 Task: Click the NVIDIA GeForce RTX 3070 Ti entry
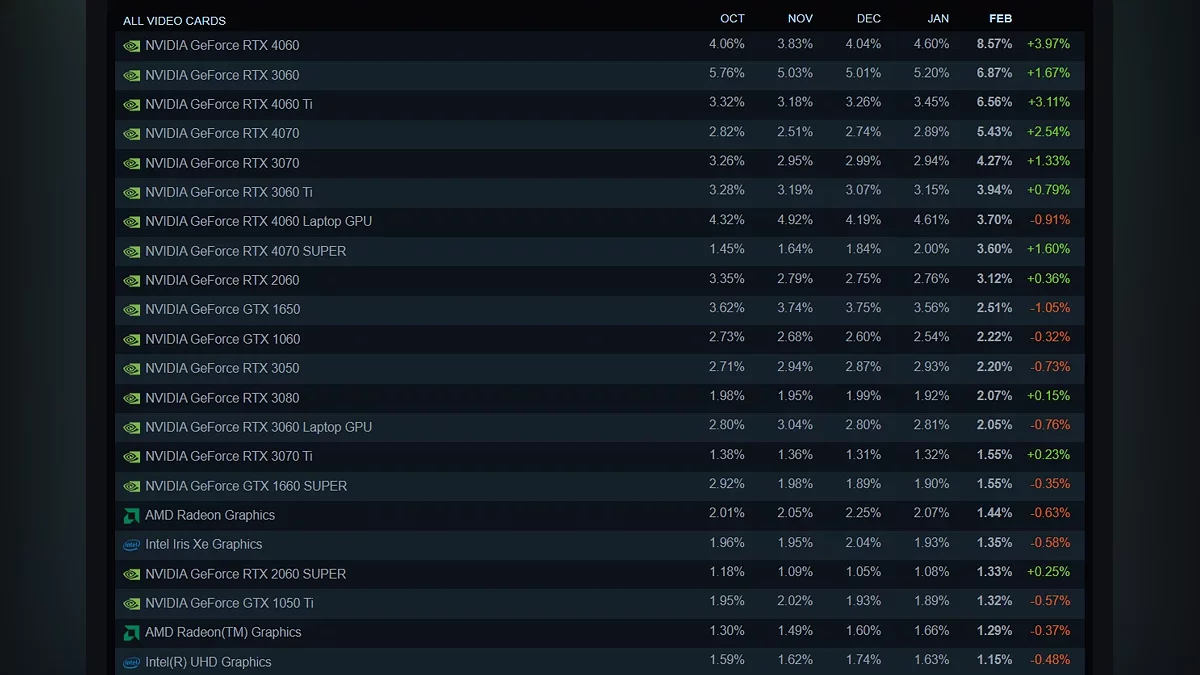[600, 456]
